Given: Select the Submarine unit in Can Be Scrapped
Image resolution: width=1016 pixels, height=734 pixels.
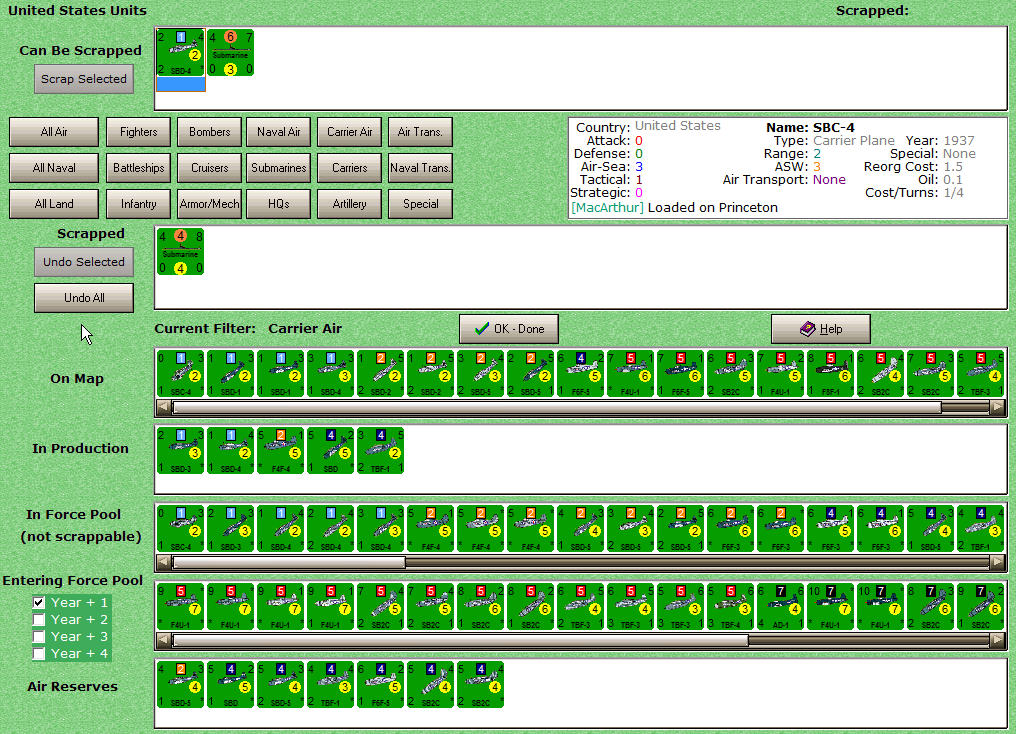Looking at the screenshot, I should point(231,53).
